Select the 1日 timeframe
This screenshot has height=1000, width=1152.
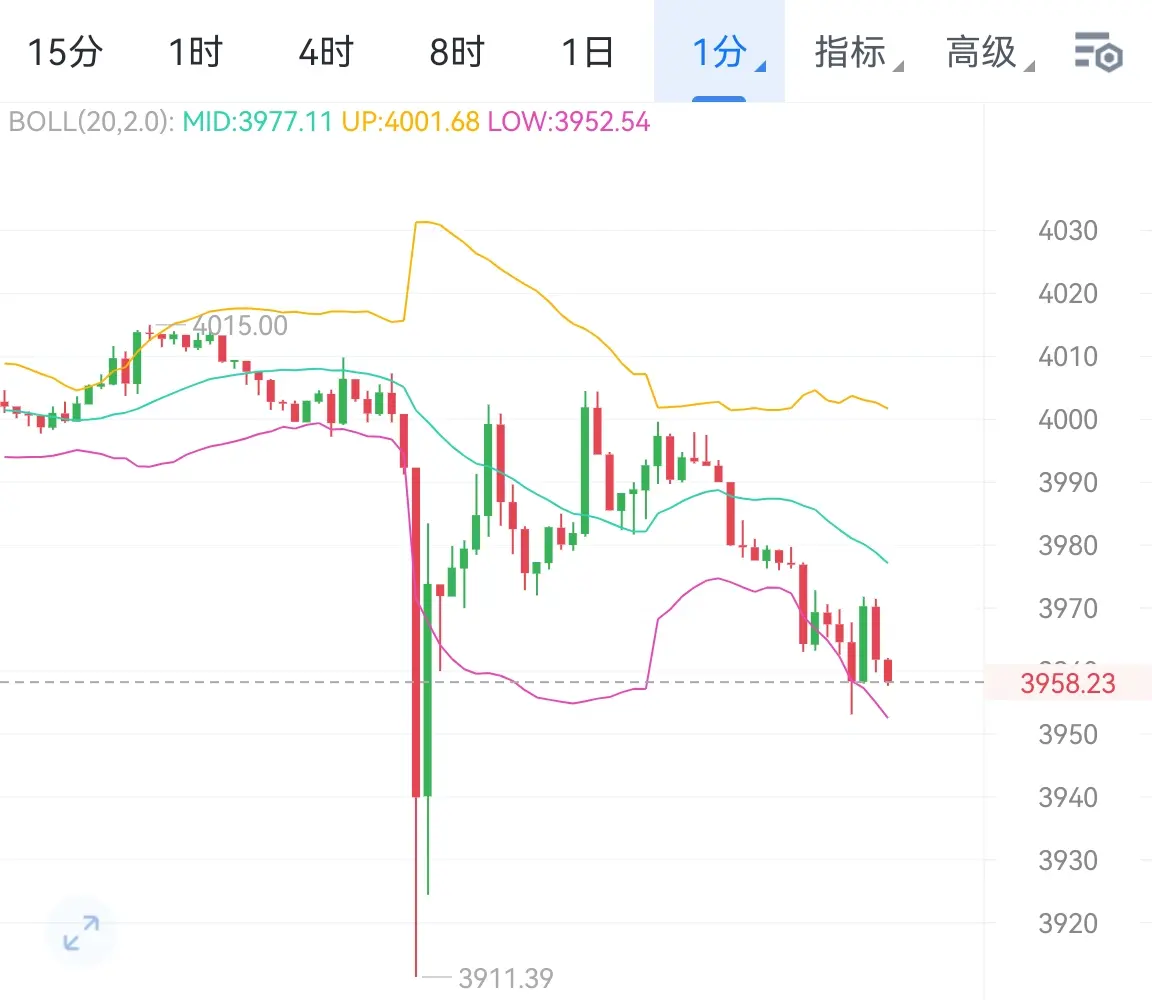(588, 52)
